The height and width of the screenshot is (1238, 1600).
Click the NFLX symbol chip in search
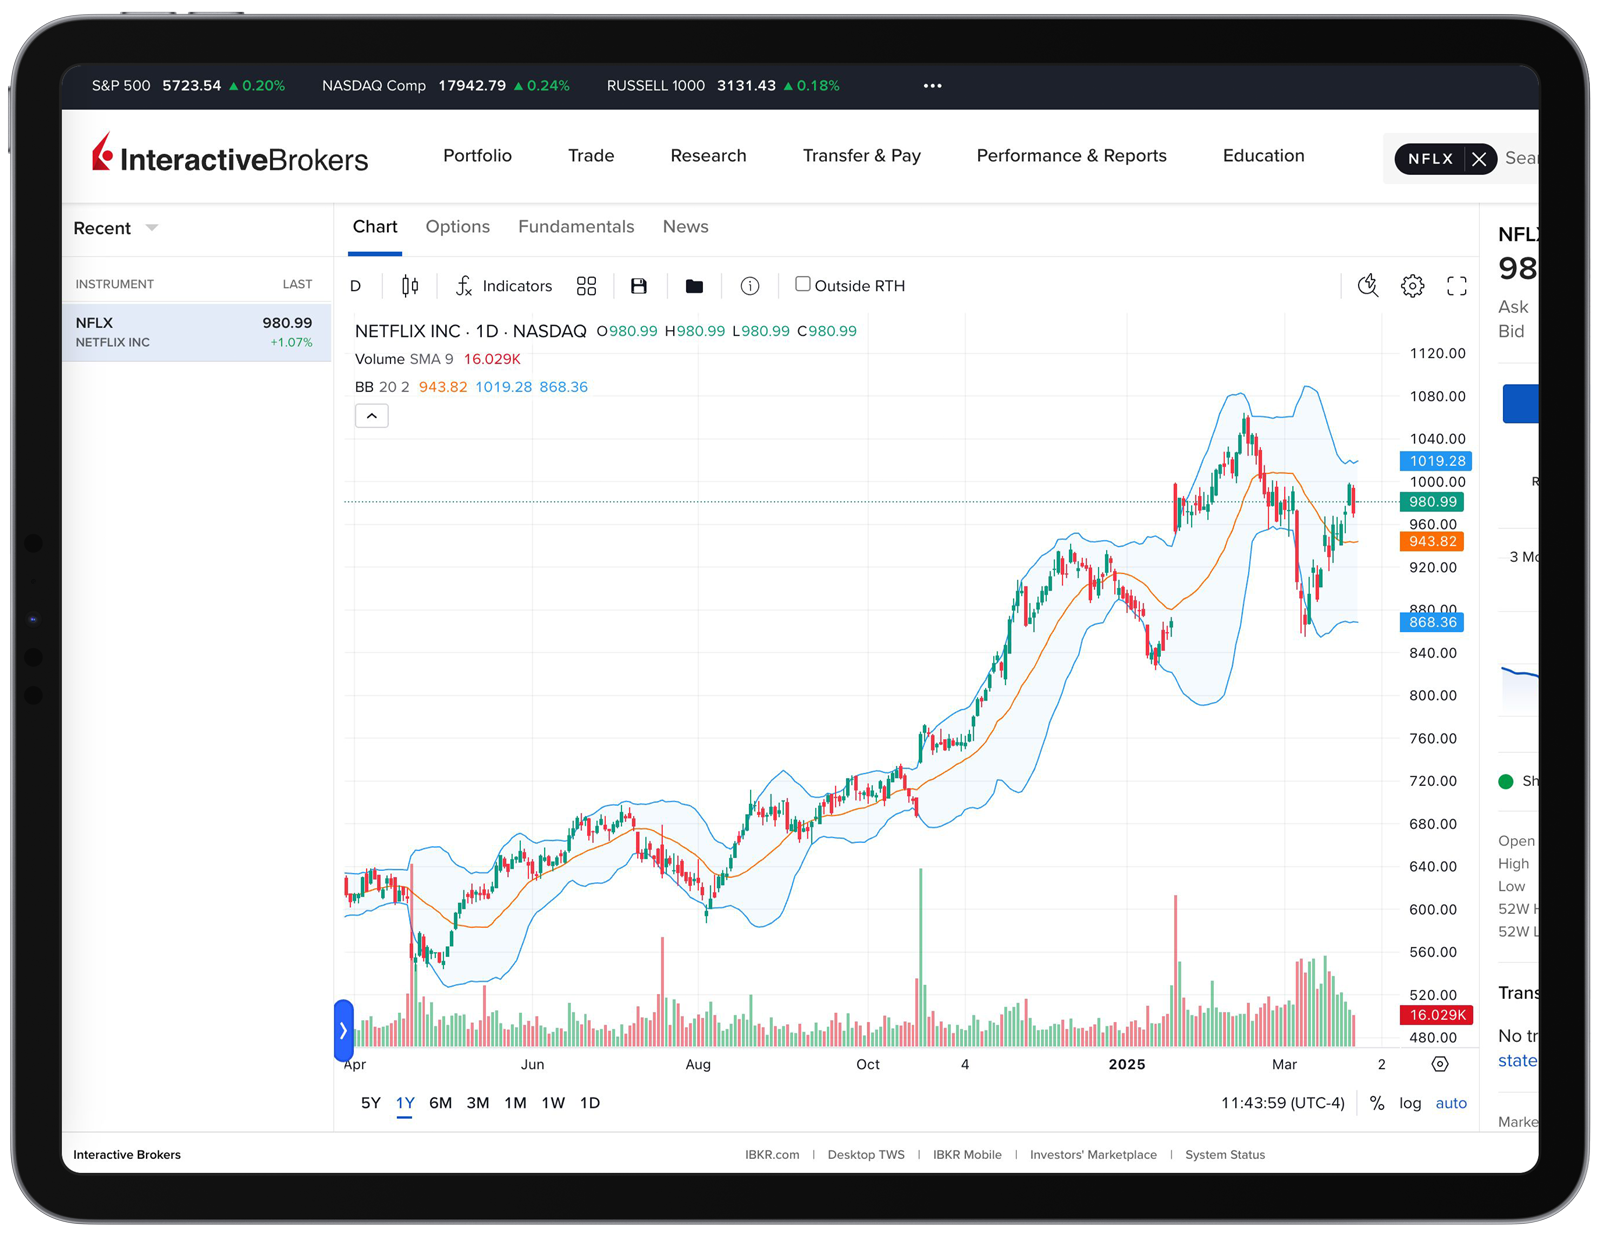(x=1430, y=158)
